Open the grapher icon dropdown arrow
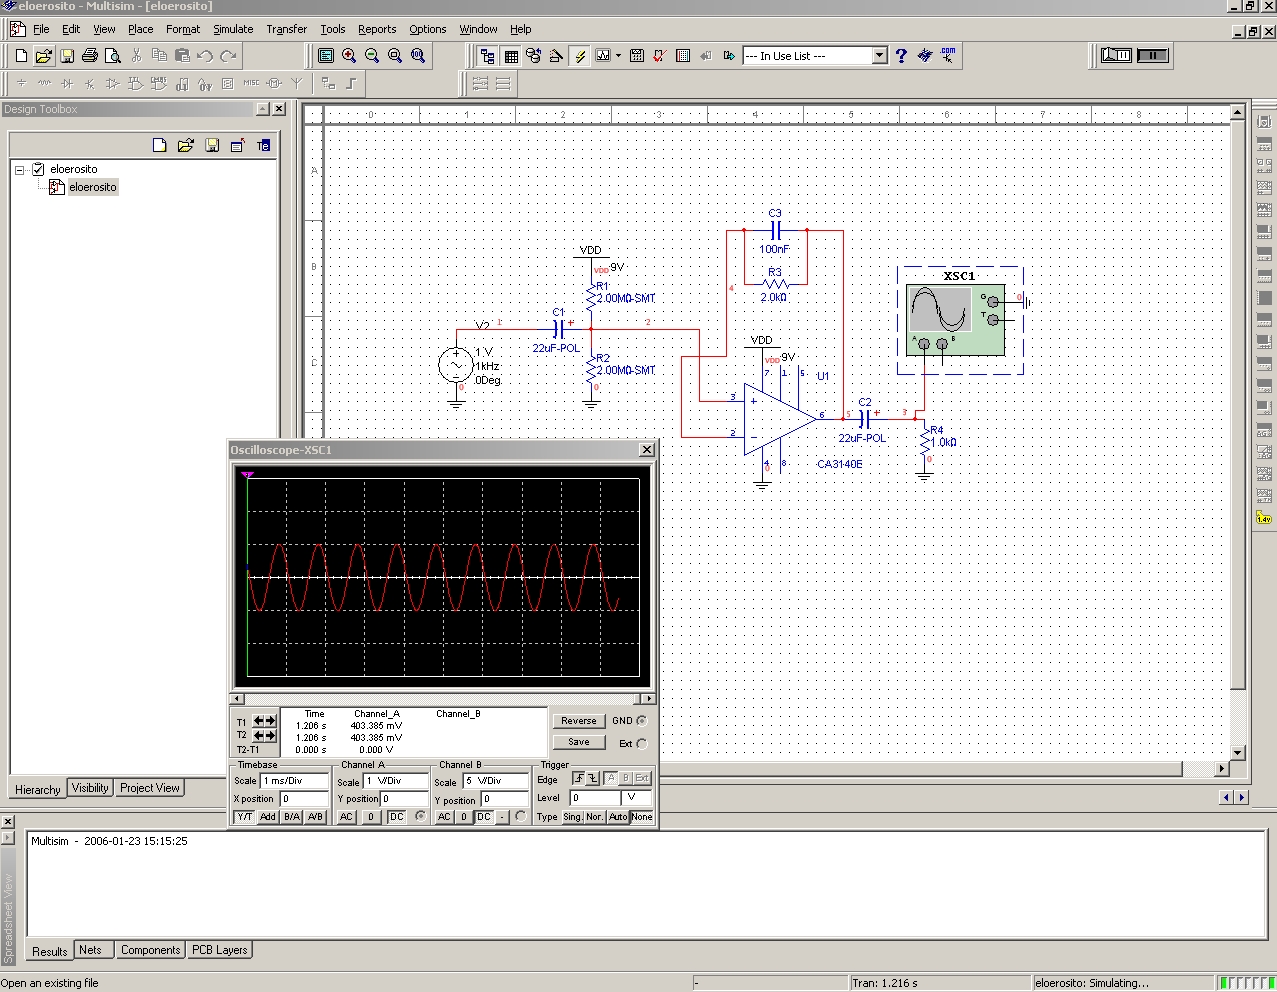This screenshot has height=992, width=1277. [x=618, y=56]
